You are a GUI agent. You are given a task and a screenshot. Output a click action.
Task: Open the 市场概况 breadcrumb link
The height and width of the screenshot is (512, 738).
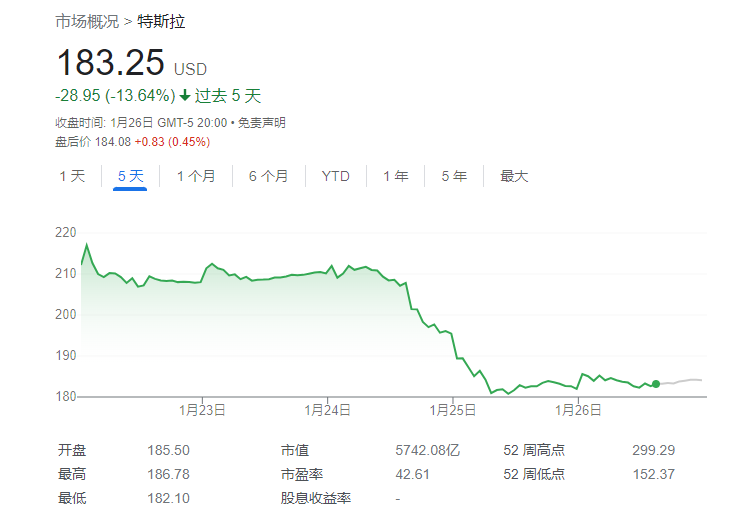click(x=87, y=22)
